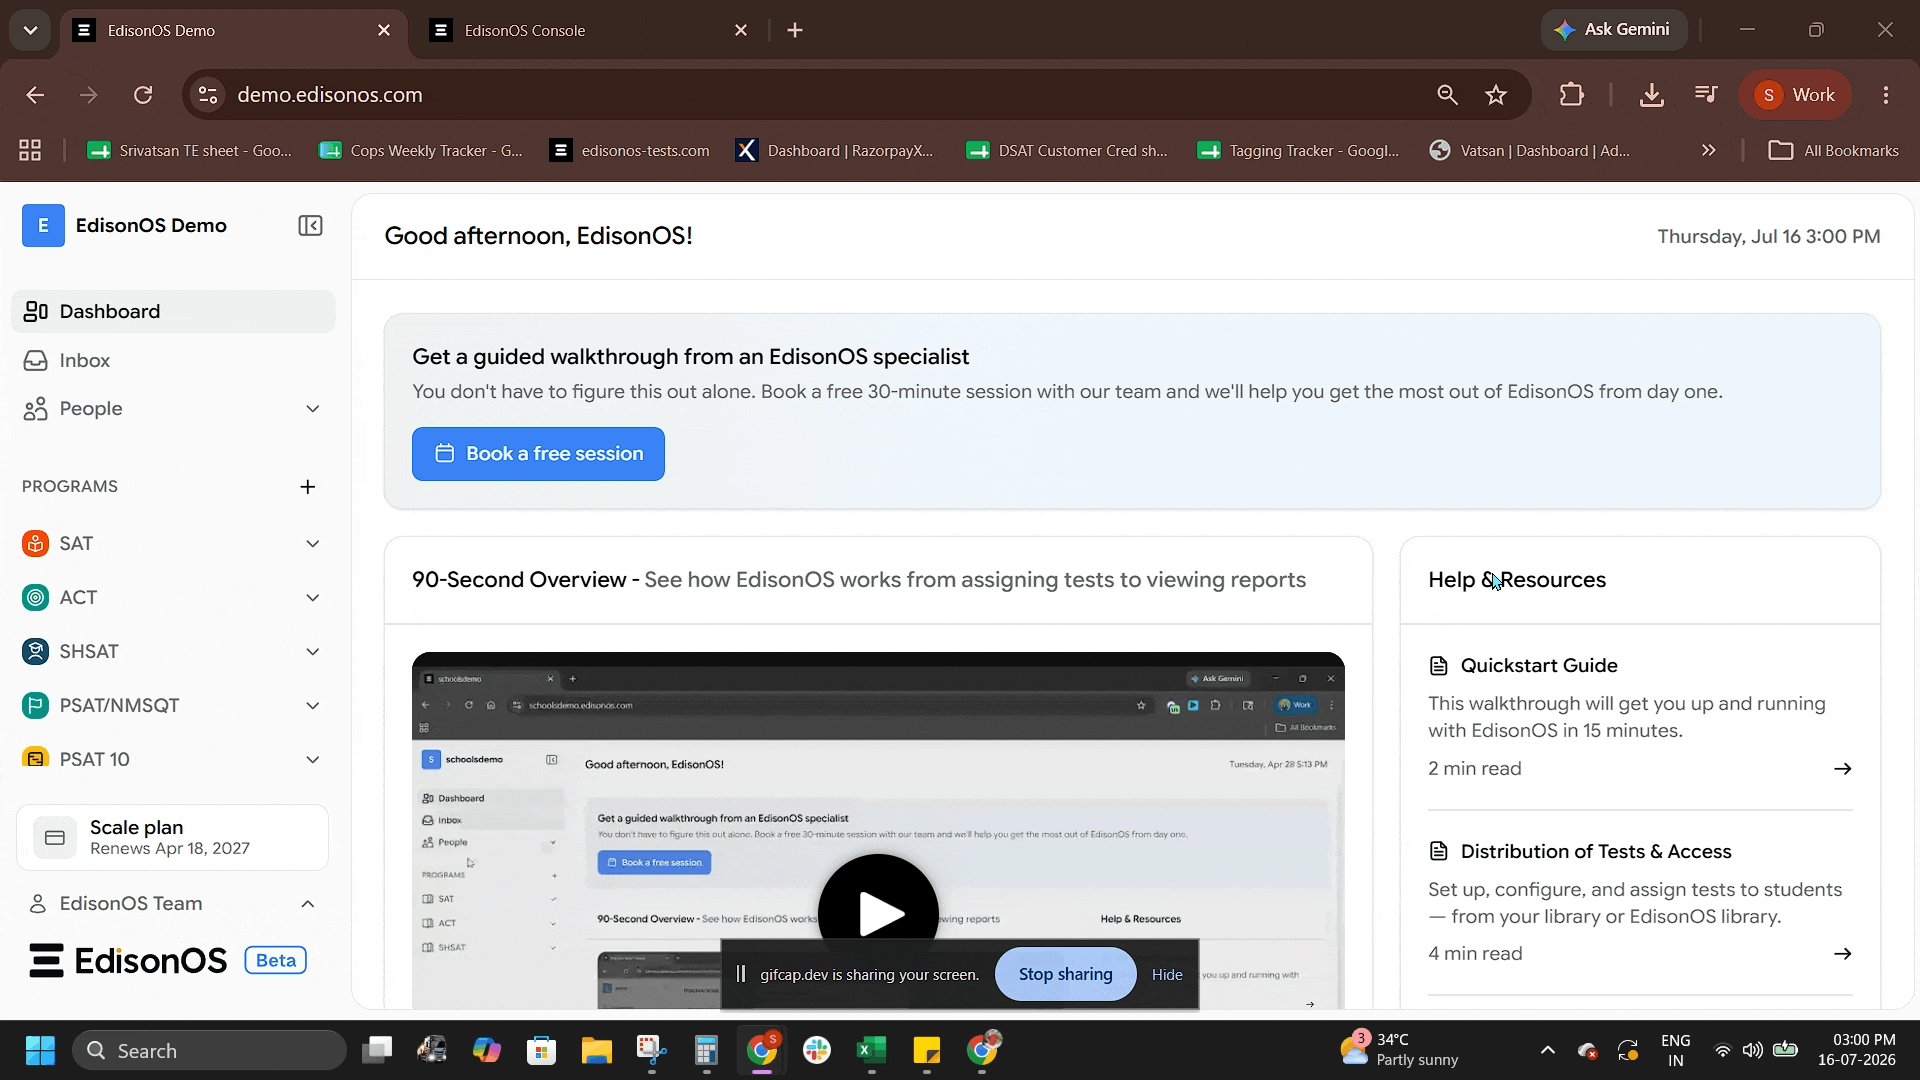
Task: Open Chrome extensions puzzle icon
Action: pyautogui.click(x=1571, y=95)
